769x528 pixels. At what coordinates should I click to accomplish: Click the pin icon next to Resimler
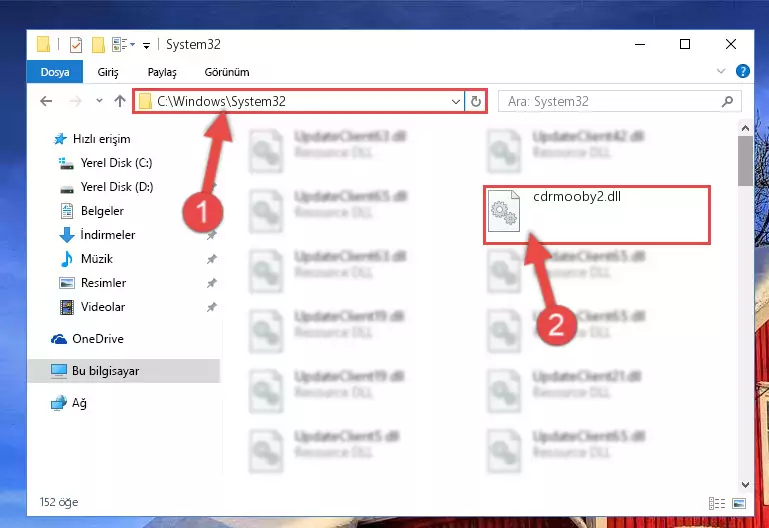pos(211,283)
